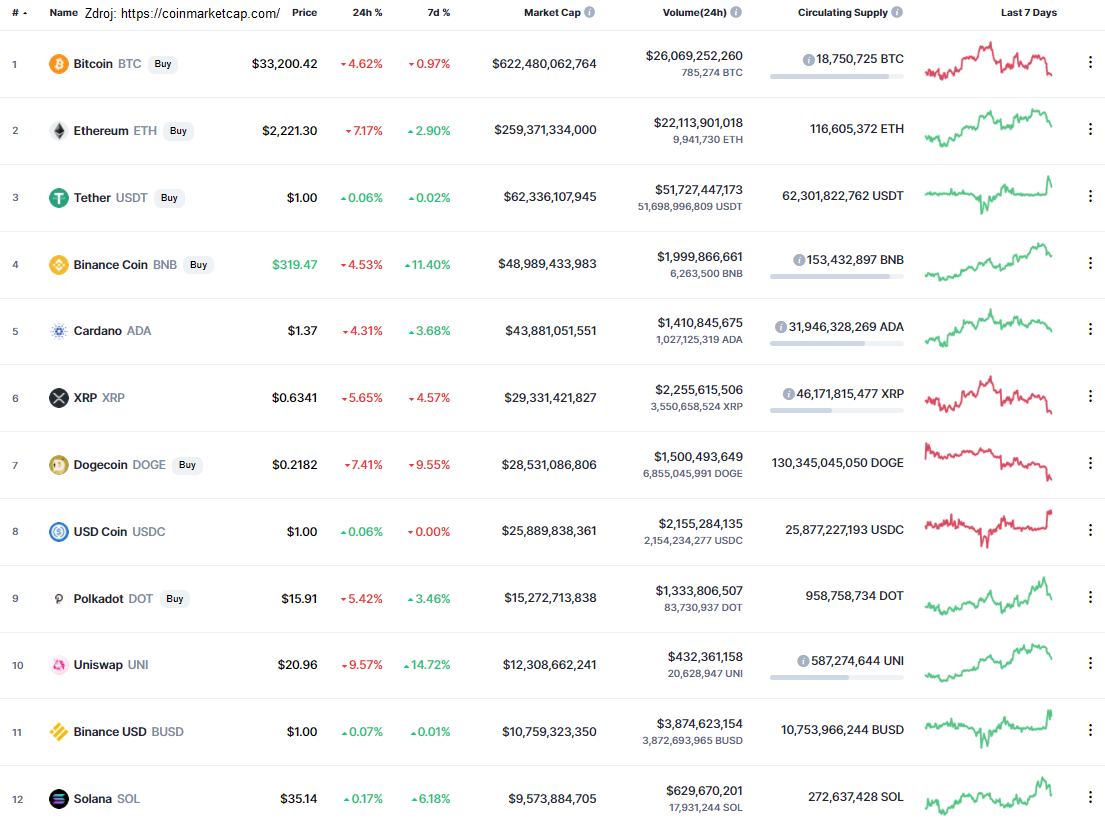Click the Uniswap logo icon

[x=59, y=665]
